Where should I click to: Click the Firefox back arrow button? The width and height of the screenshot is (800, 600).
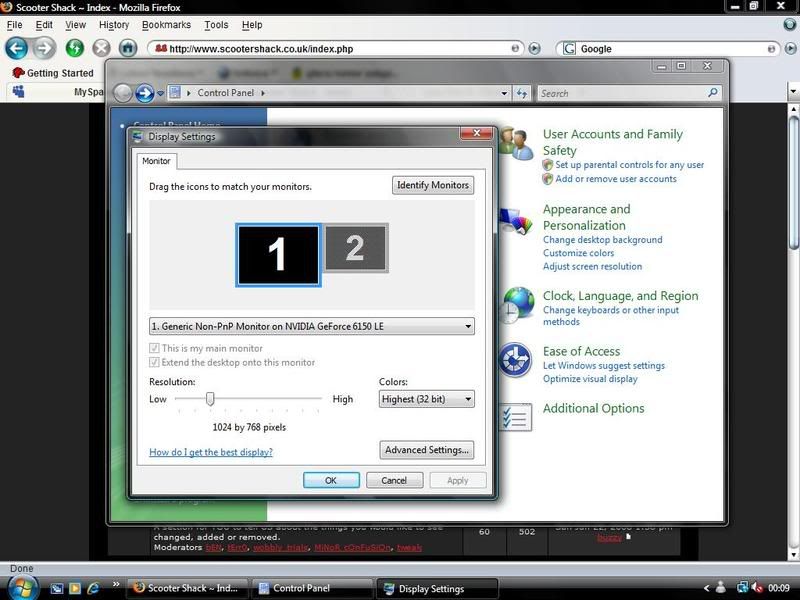coord(16,48)
